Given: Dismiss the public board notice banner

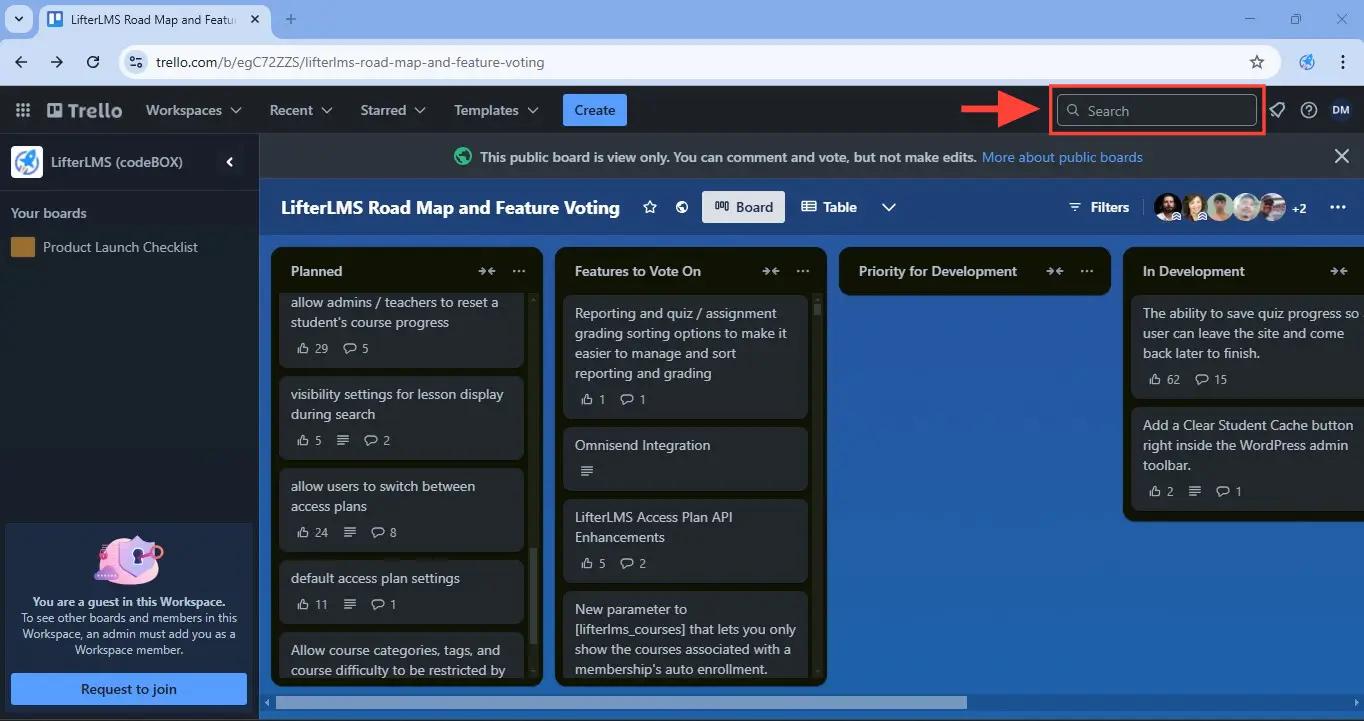Looking at the screenshot, I should click(x=1342, y=156).
